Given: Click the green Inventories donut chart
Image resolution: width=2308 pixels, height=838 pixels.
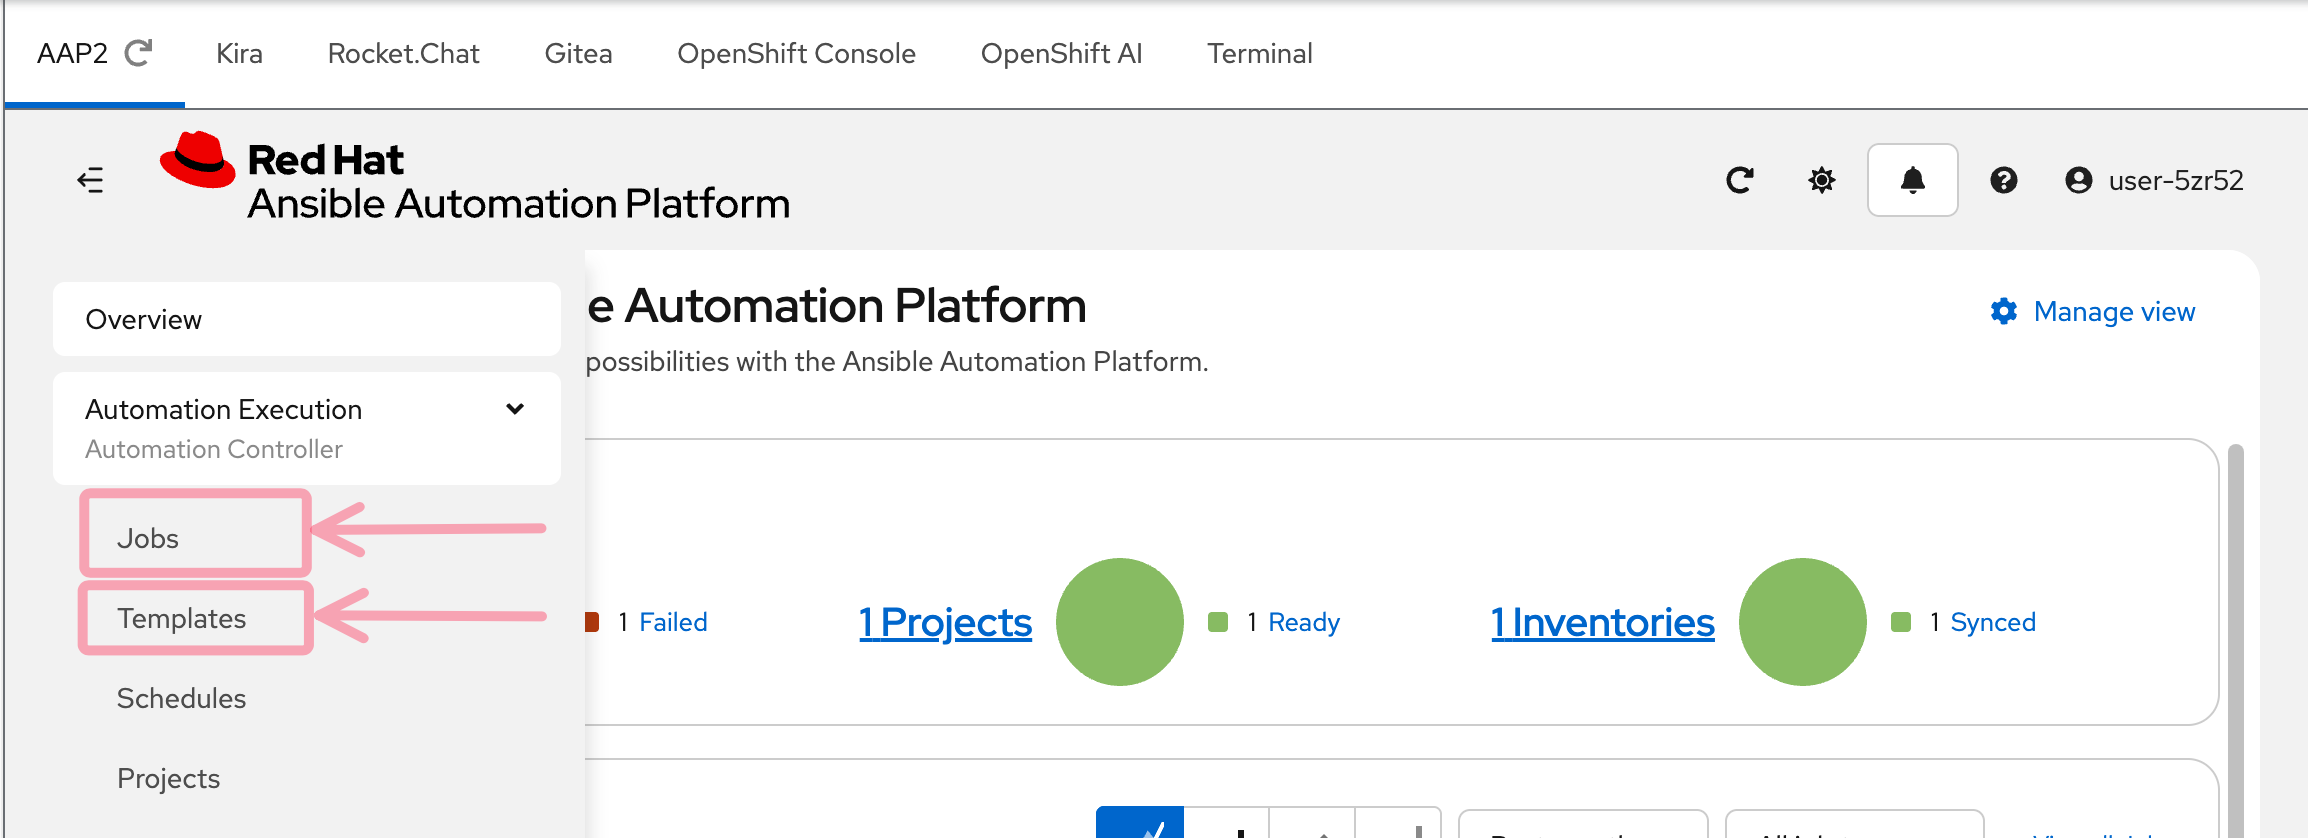Looking at the screenshot, I should 1803,622.
